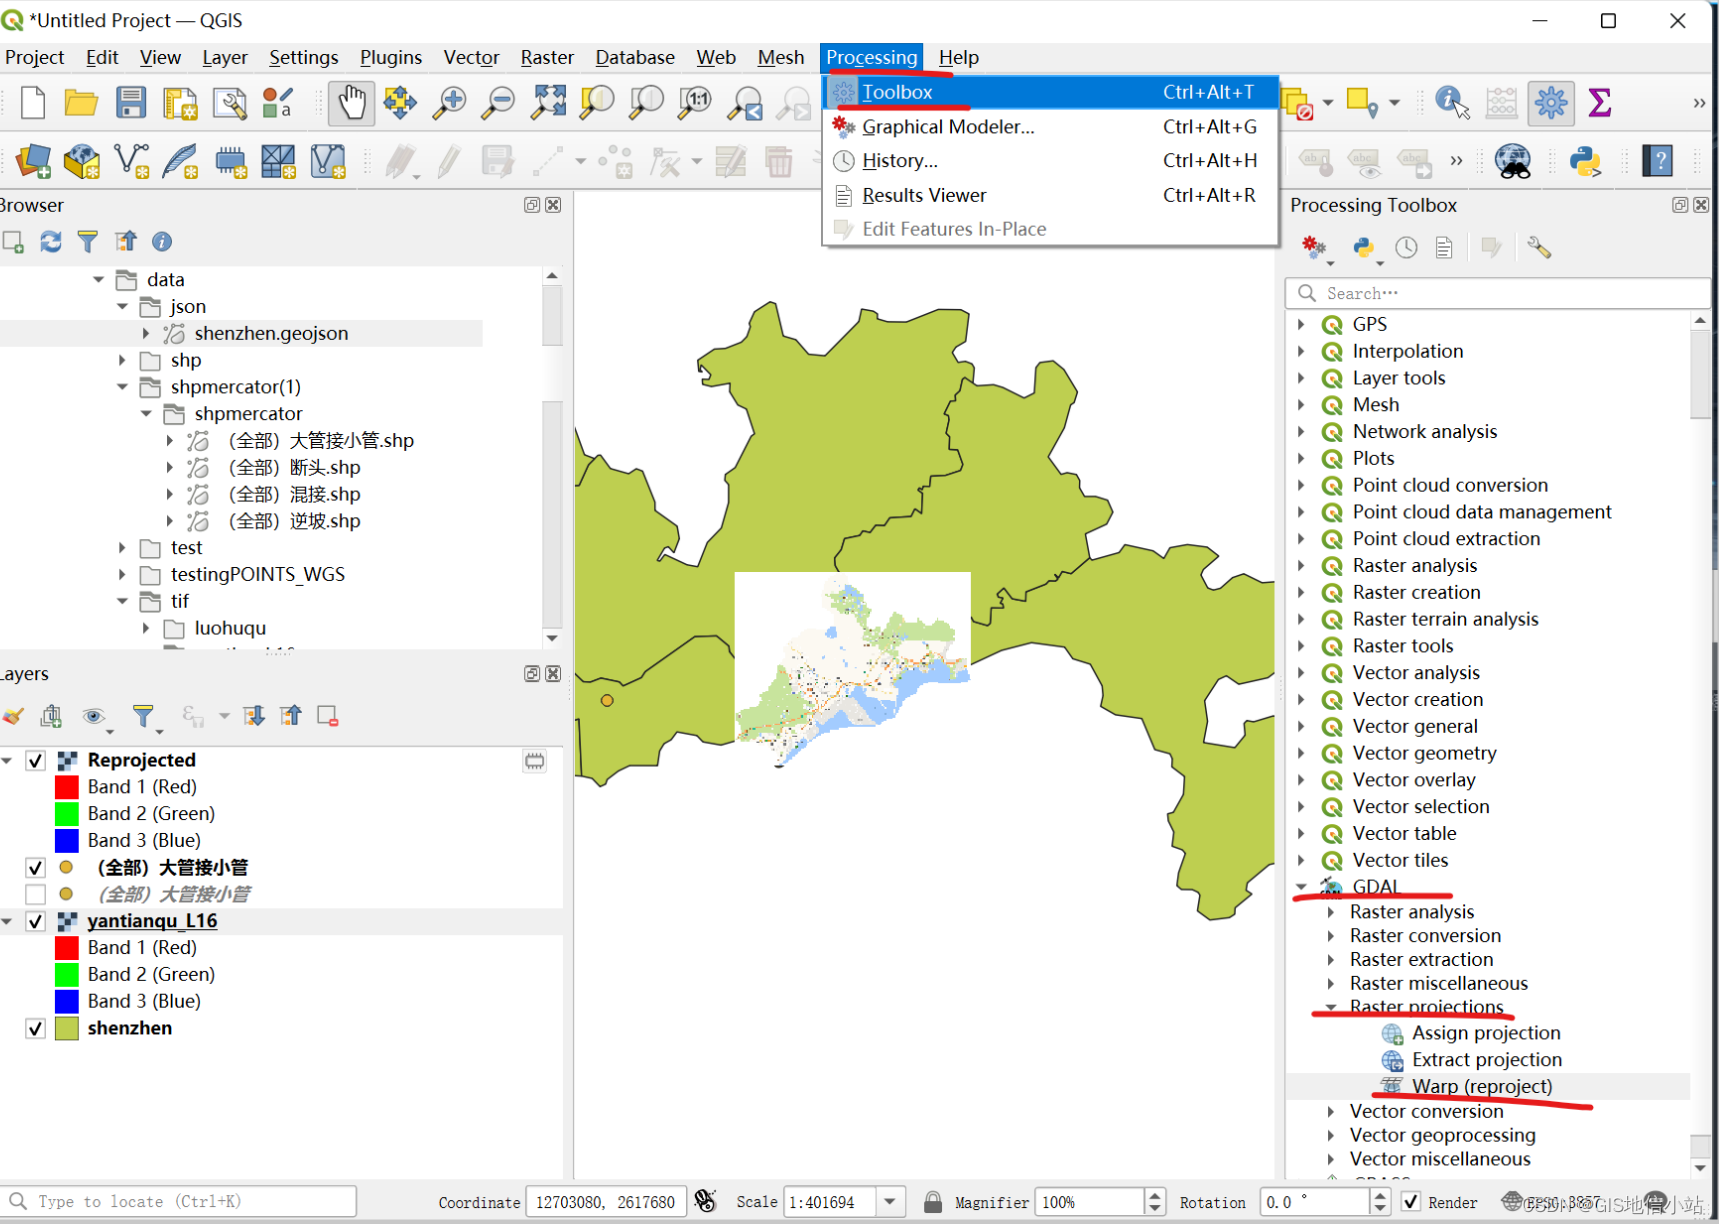This screenshot has width=1719, height=1224.
Task: Select Toolbox from Processing menu
Action: (x=1050, y=92)
